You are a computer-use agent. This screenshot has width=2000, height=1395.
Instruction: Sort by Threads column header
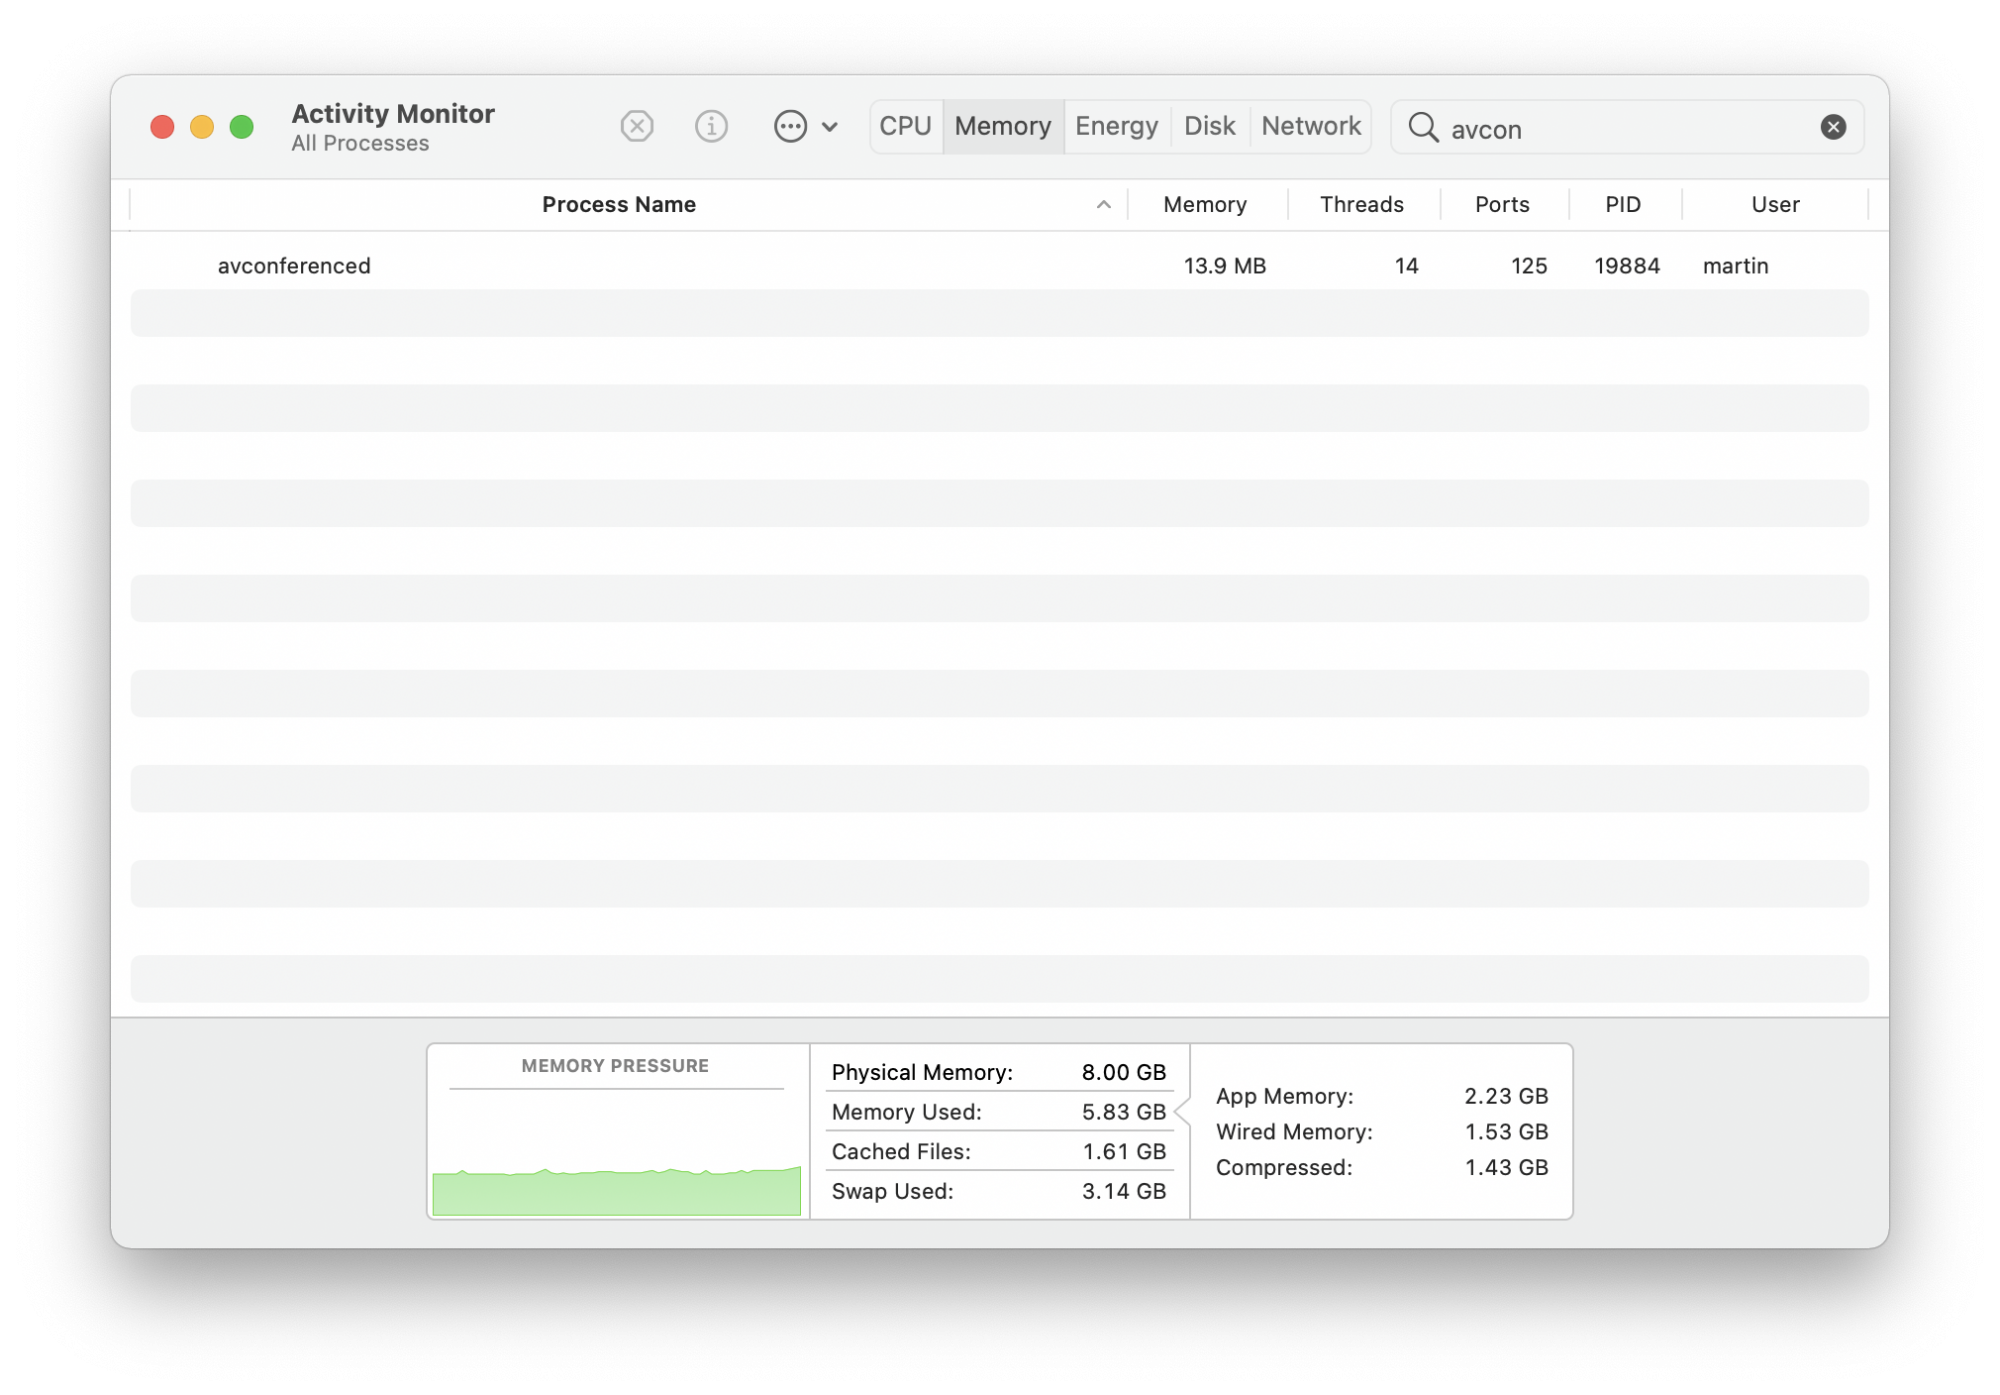pos(1362,204)
